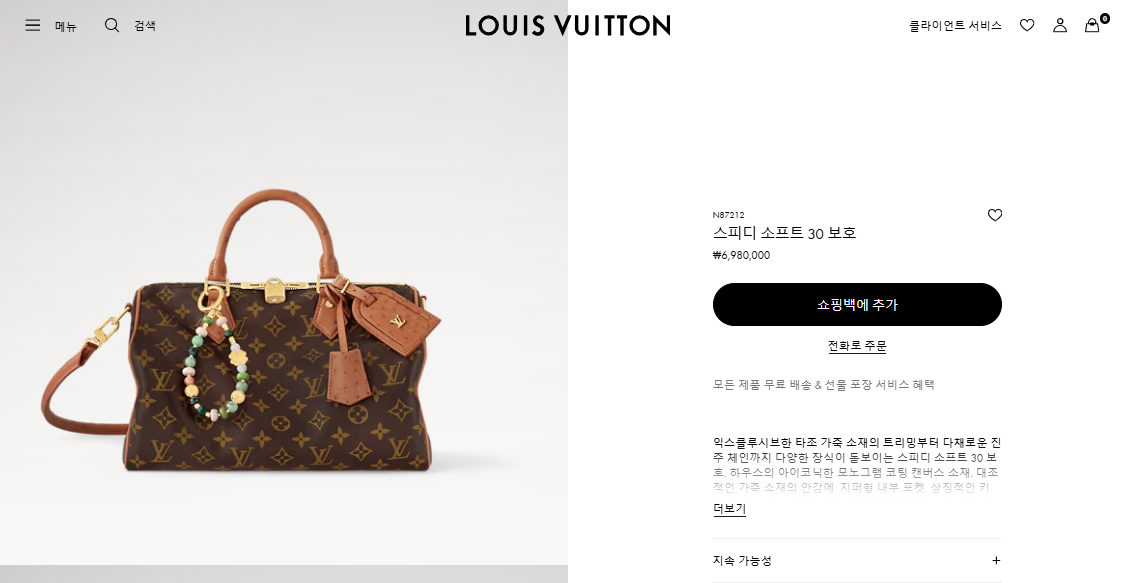
Task: Open 클라이언트 서비스 link
Action: (x=955, y=26)
